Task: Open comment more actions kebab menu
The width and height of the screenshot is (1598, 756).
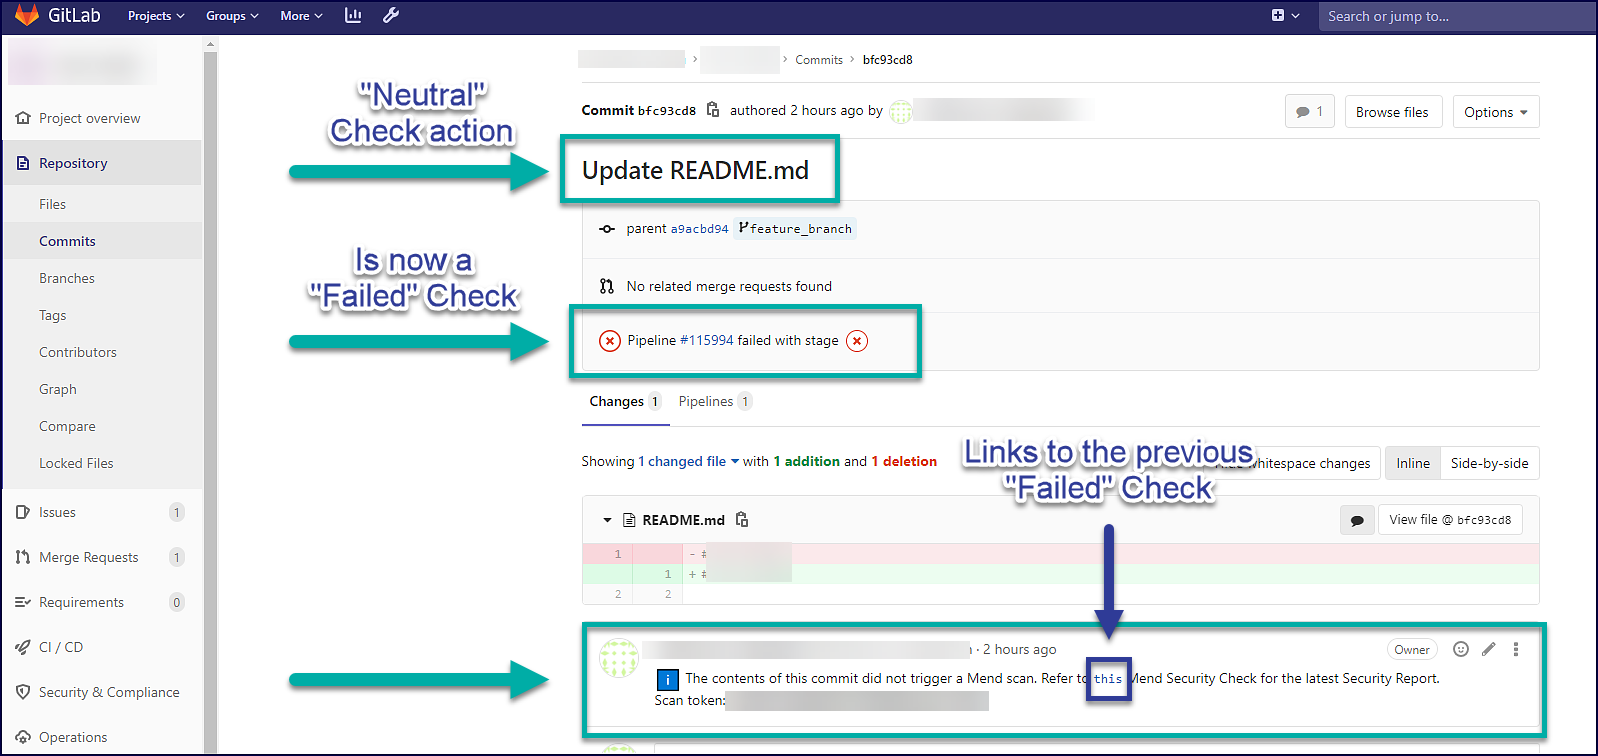Action: 1516,649
